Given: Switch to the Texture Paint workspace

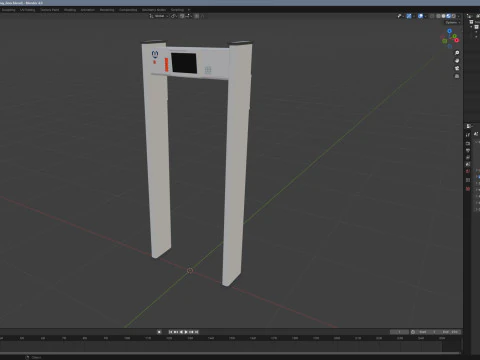Looking at the screenshot, I should tap(50, 10).
